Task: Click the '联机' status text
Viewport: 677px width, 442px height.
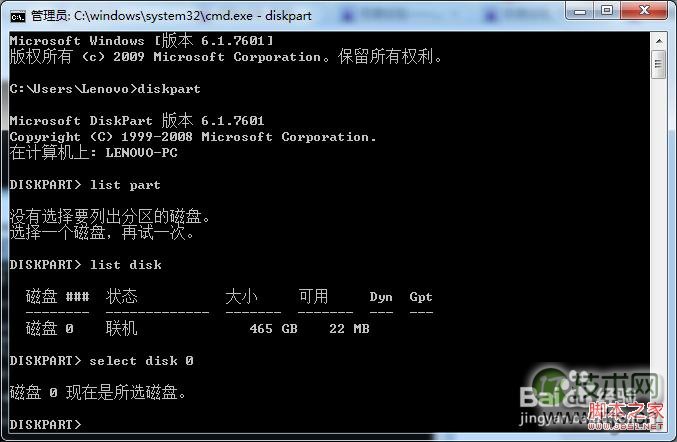Action: [121, 328]
